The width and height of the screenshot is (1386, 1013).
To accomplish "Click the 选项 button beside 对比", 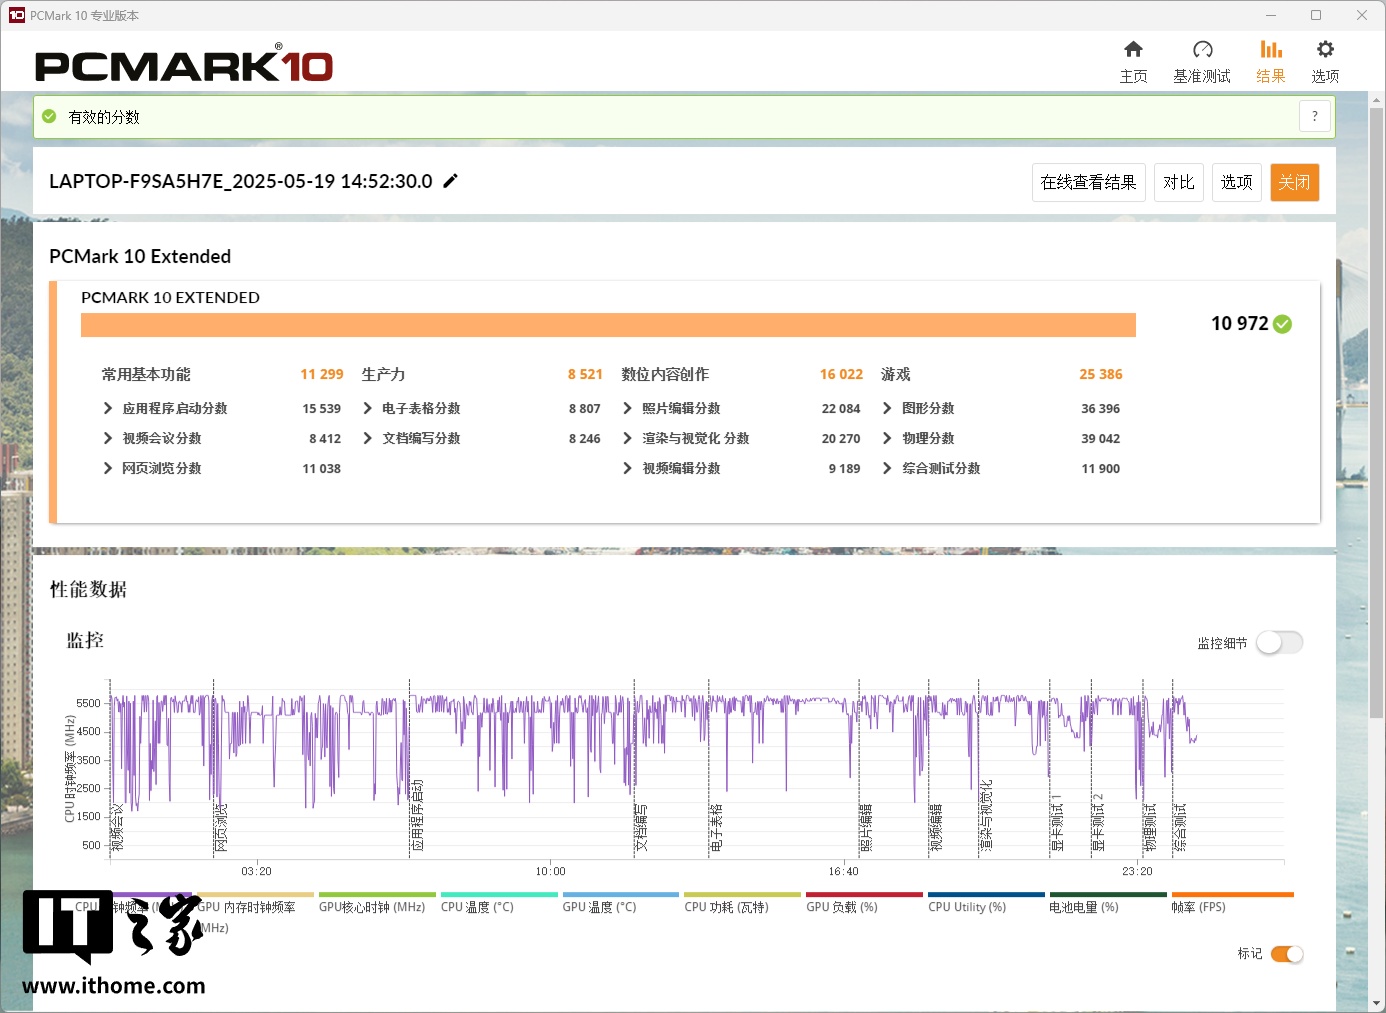I will pyautogui.click(x=1237, y=182).
